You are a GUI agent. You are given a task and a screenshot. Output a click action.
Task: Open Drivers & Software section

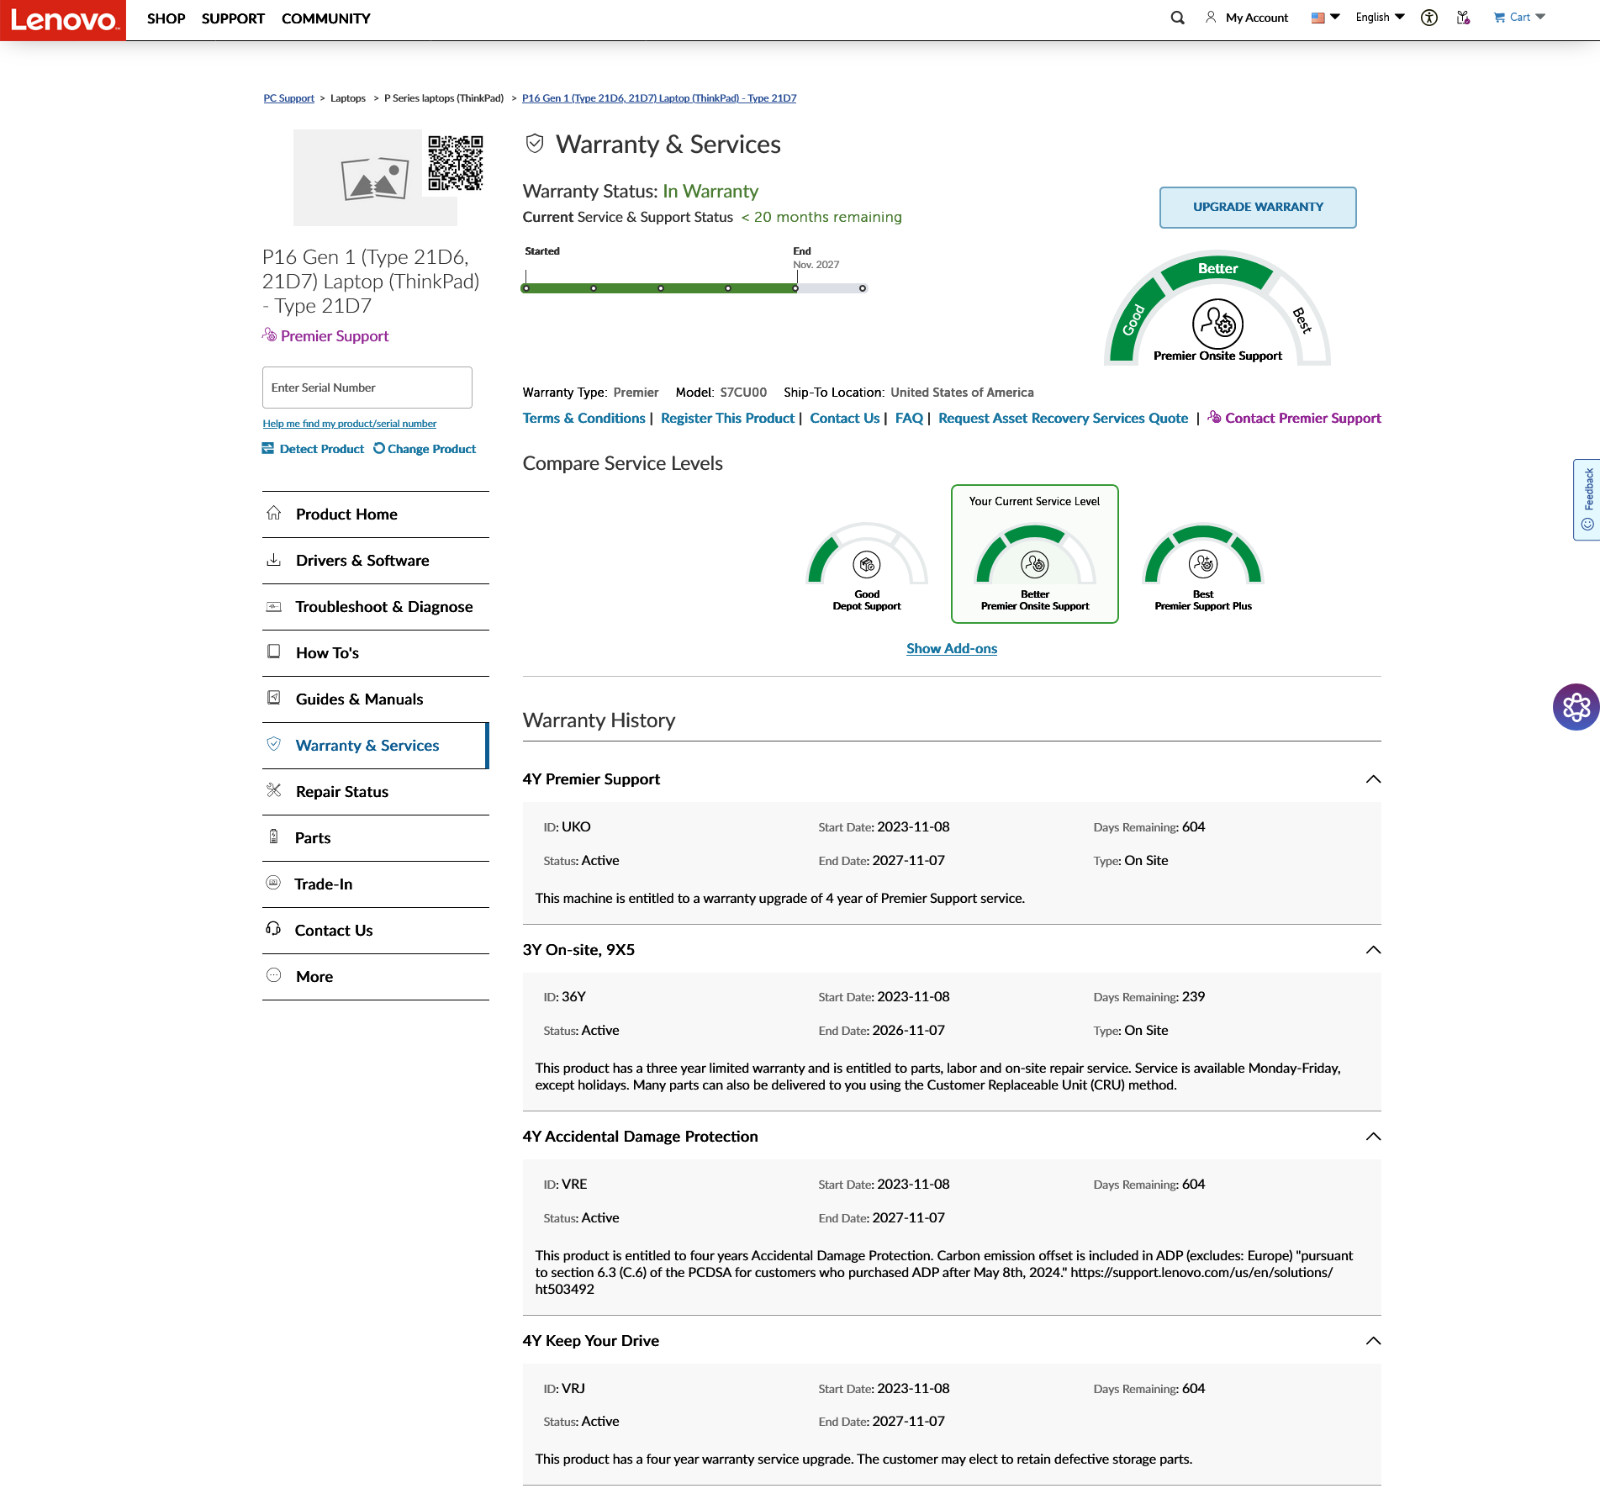[x=375, y=561]
